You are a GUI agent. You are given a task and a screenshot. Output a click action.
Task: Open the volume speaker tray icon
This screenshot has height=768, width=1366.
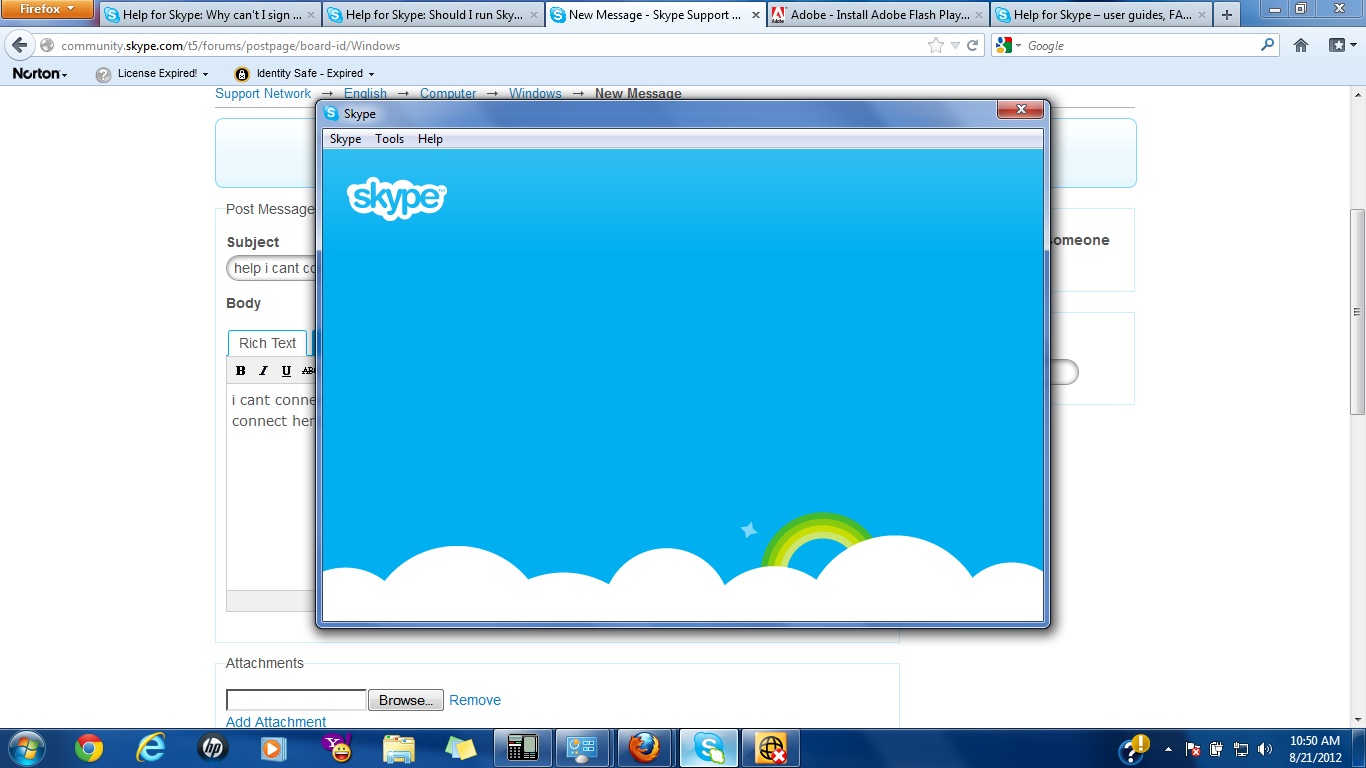(1265, 749)
